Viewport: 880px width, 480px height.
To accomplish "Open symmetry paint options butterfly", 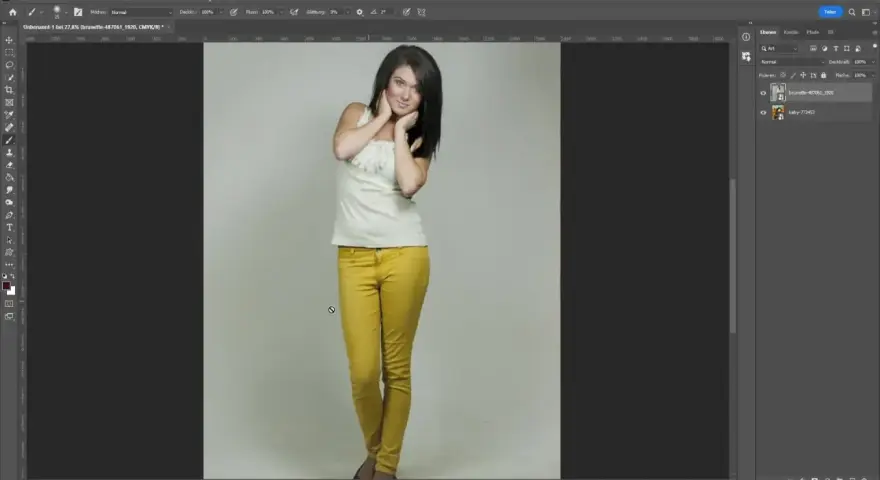I will tap(421, 12).
